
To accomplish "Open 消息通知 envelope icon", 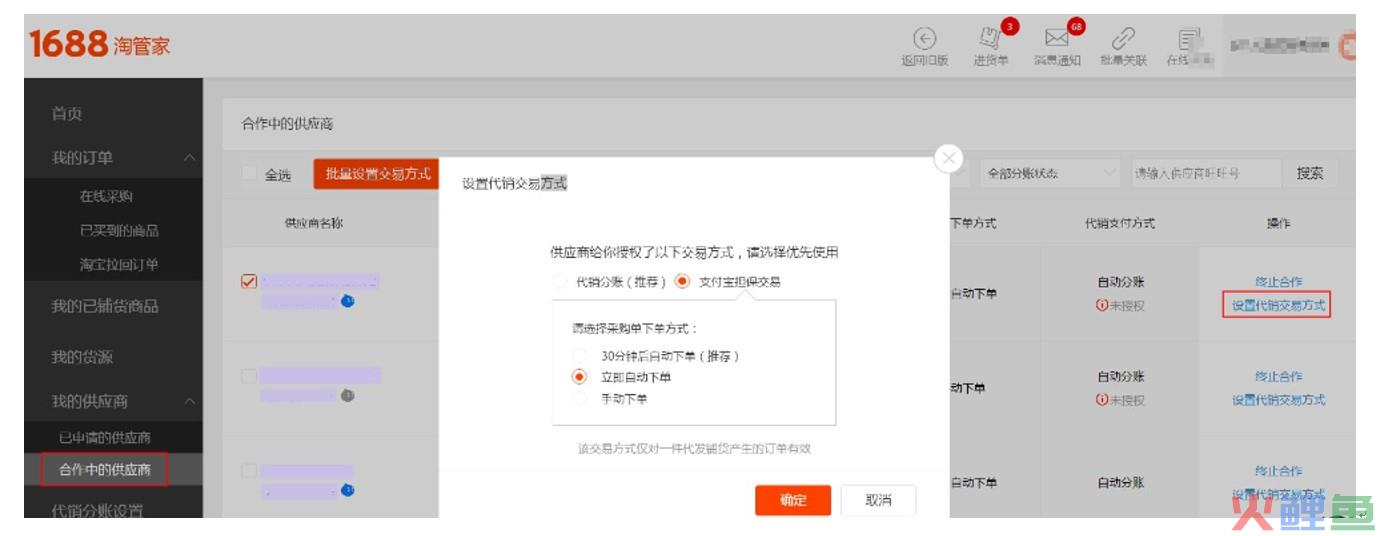I will pyautogui.click(x=1057, y=39).
